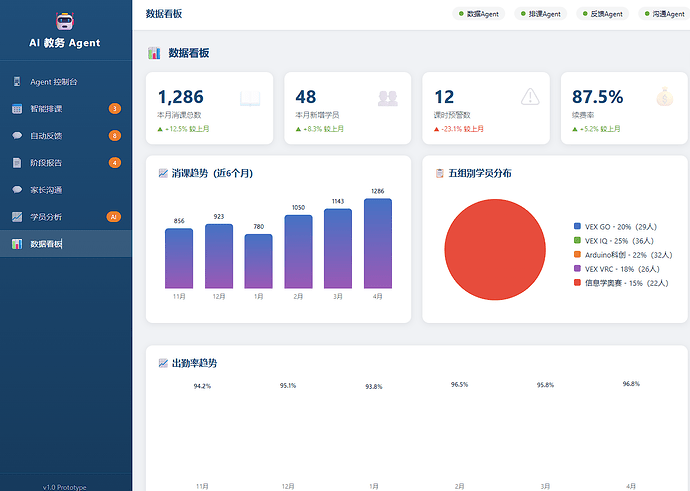Viewport: 690px width, 491px height.
Task: Click the 沟通Agent status pill
Action: [x=664, y=14]
